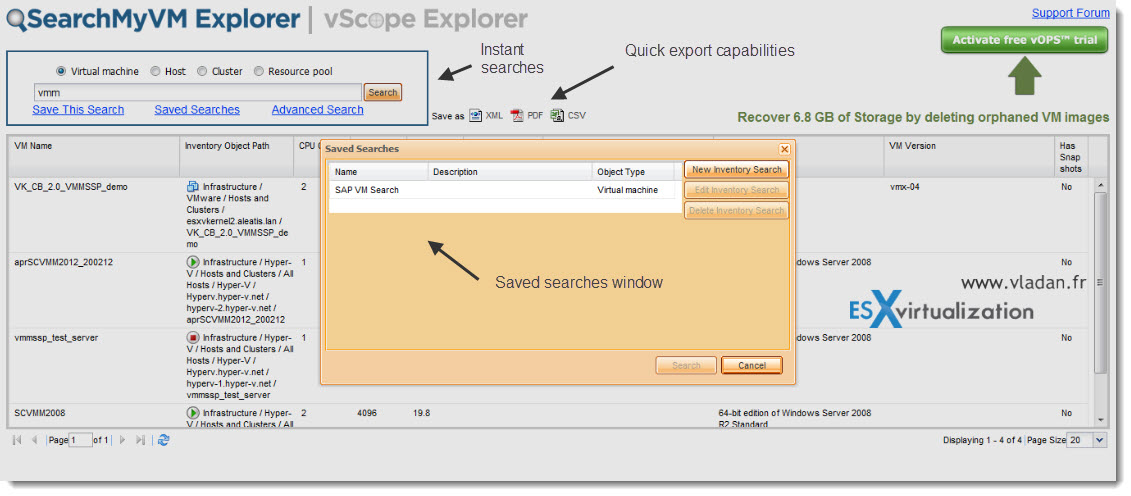
Task: Click the running status icon for SCVMM2008
Action: point(193,413)
